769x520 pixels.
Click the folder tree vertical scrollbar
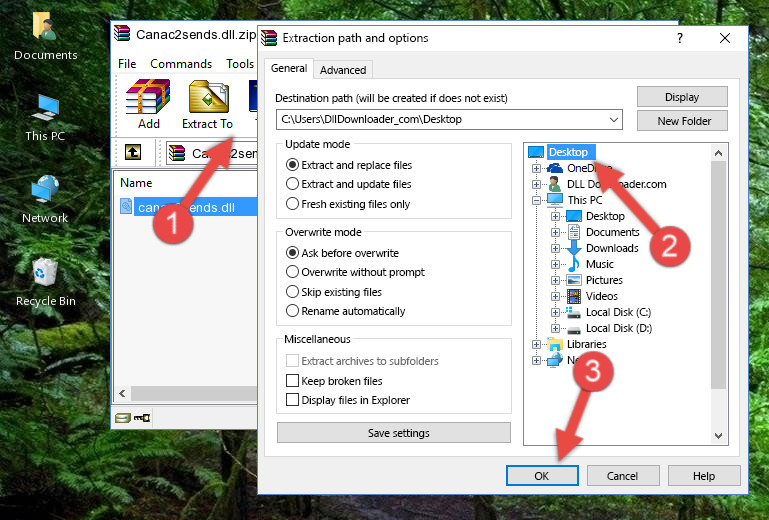(718, 275)
